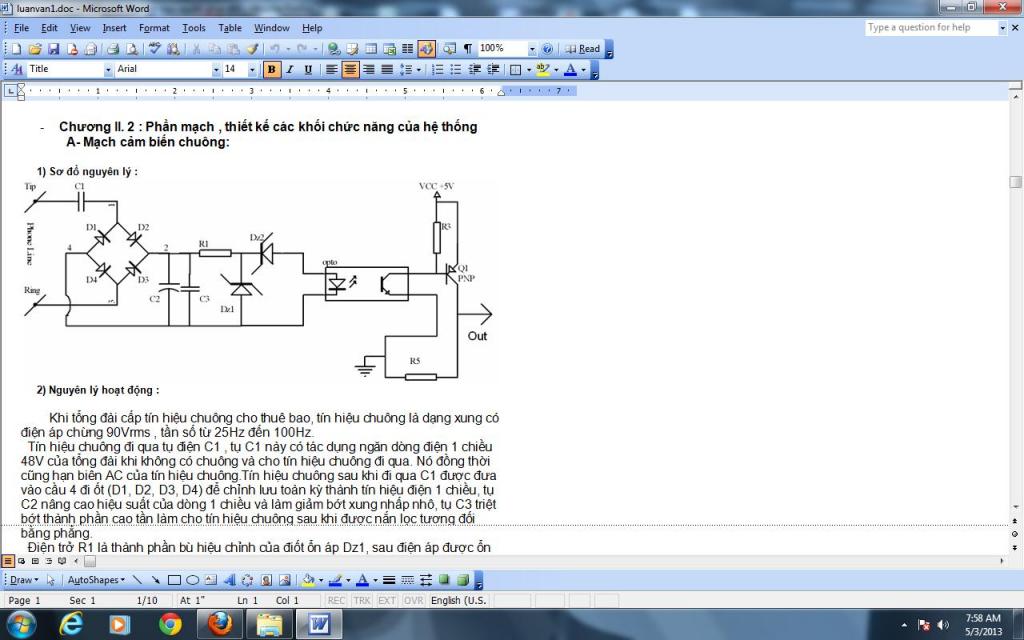The width and height of the screenshot is (1024, 640).
Task: Create a new blank document
Action: click(16, 49)
